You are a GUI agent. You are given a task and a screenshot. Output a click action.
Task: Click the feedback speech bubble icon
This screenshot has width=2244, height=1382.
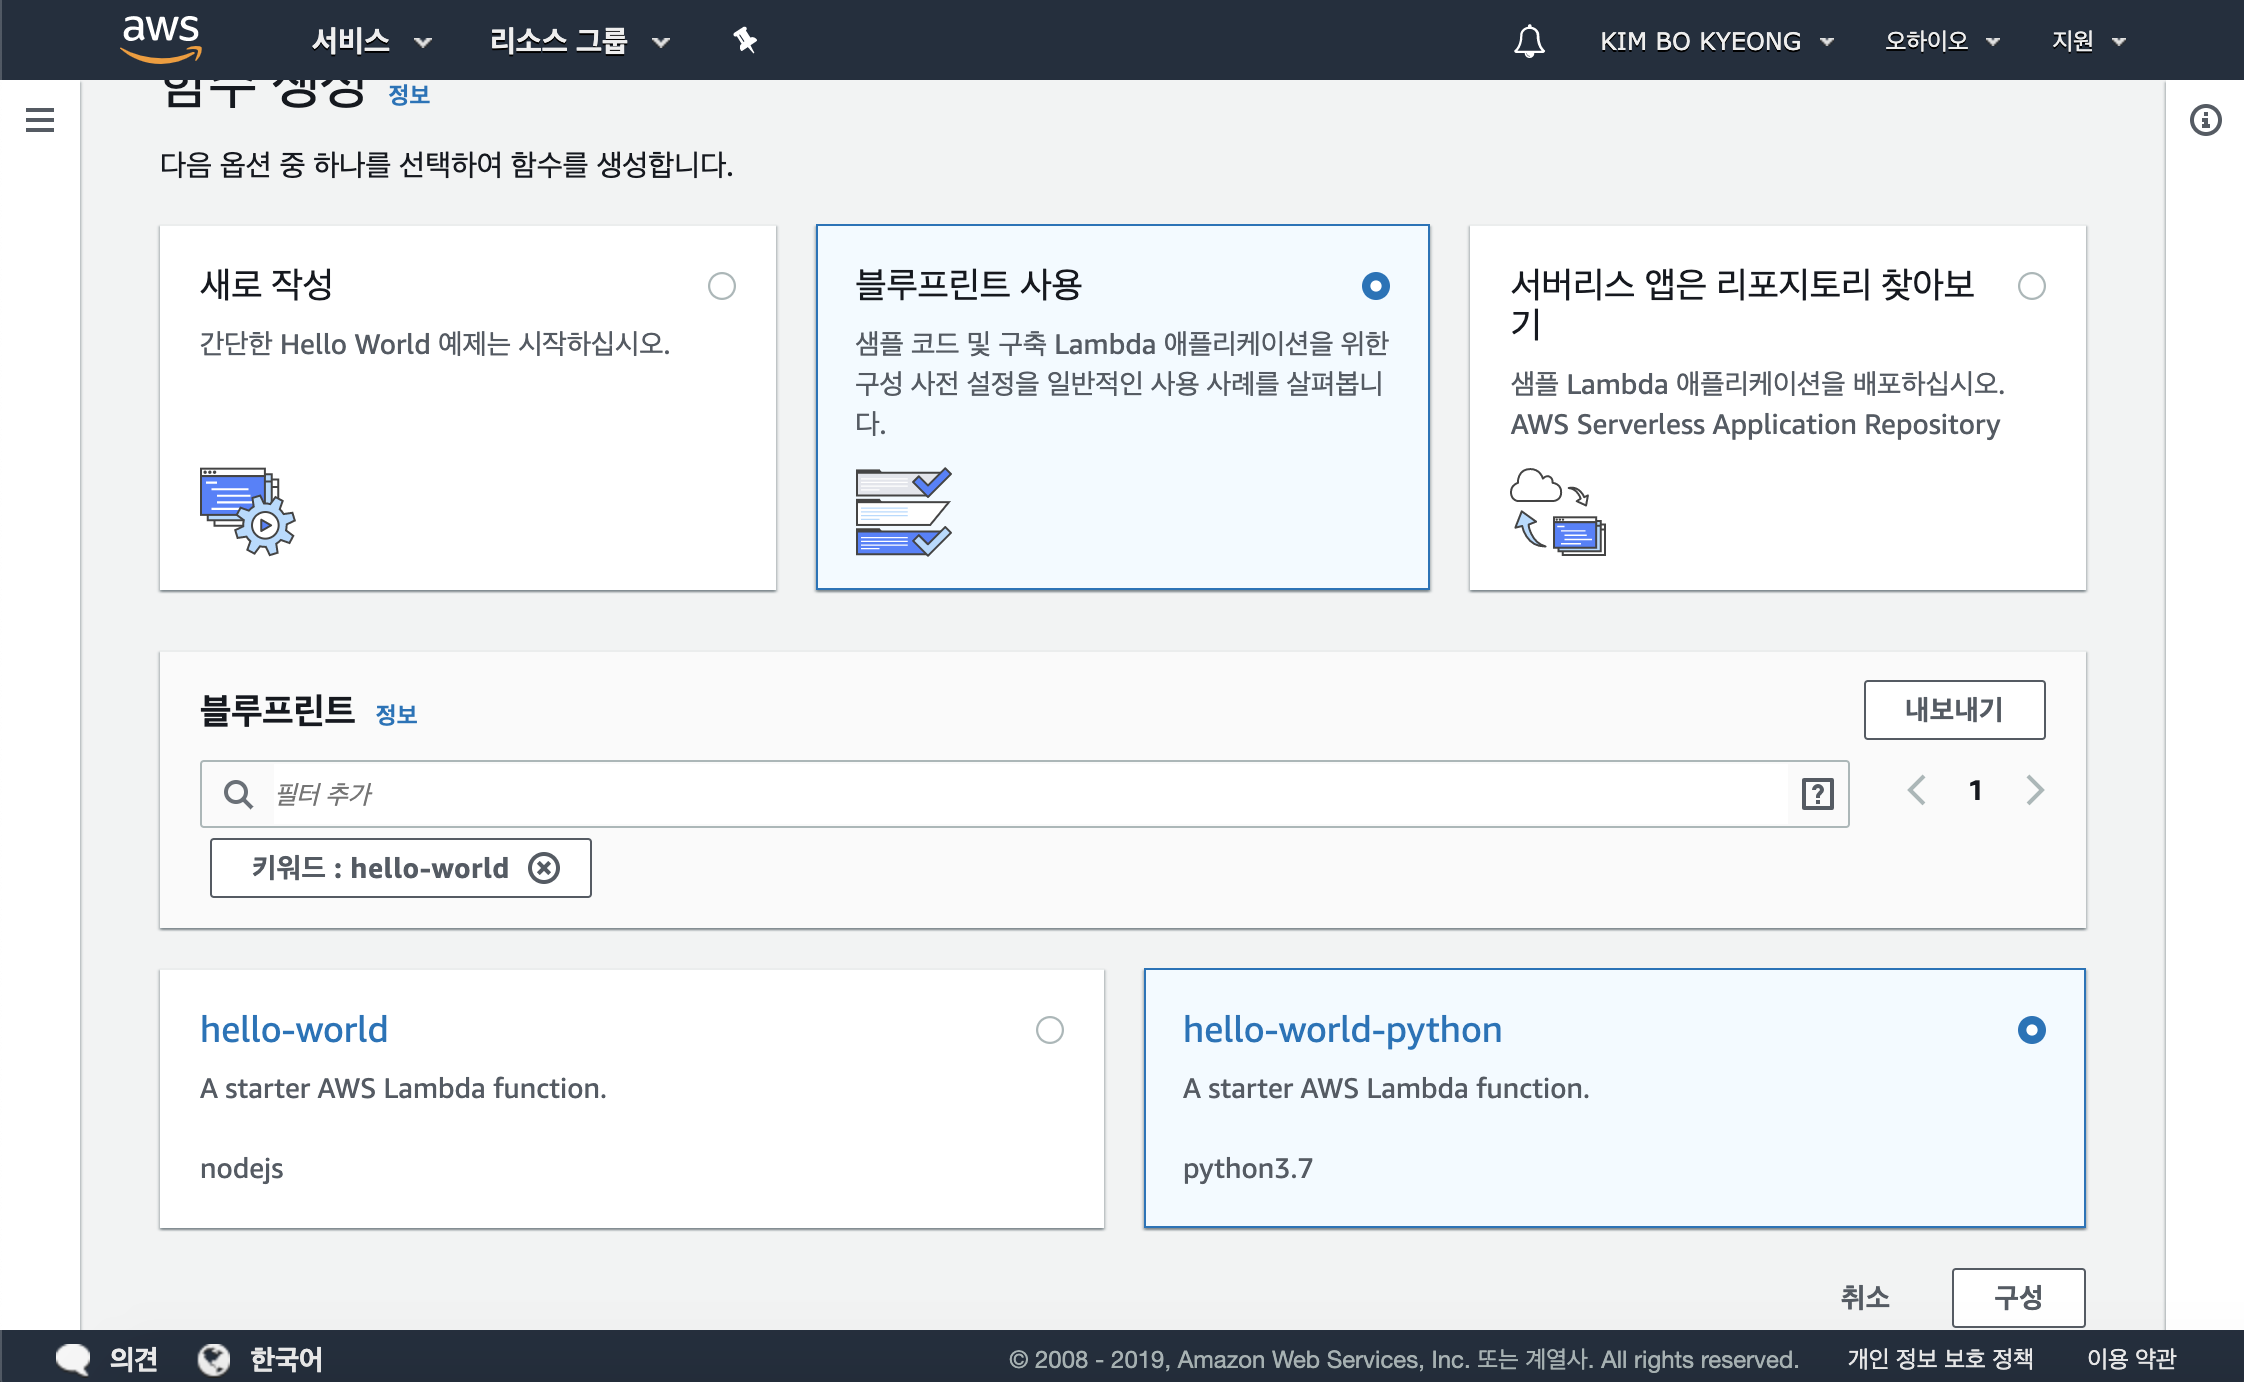pyautogui.click(x=73, y=1359)
